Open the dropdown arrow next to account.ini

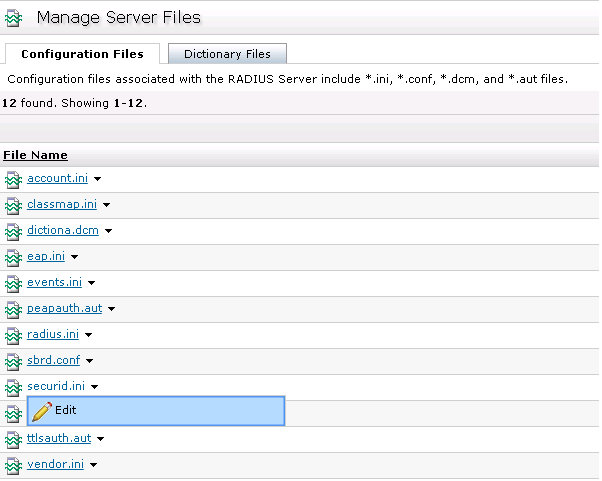tap(98, 180)
